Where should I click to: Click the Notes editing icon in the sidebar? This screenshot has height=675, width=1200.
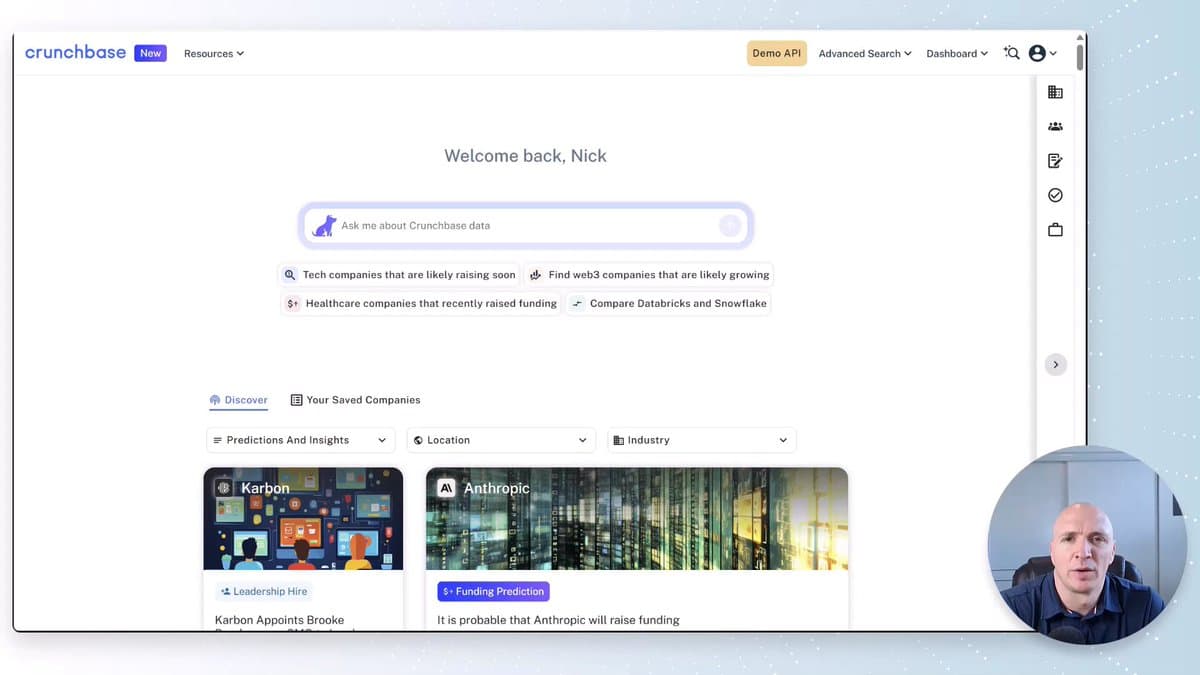coord(1055,160)
